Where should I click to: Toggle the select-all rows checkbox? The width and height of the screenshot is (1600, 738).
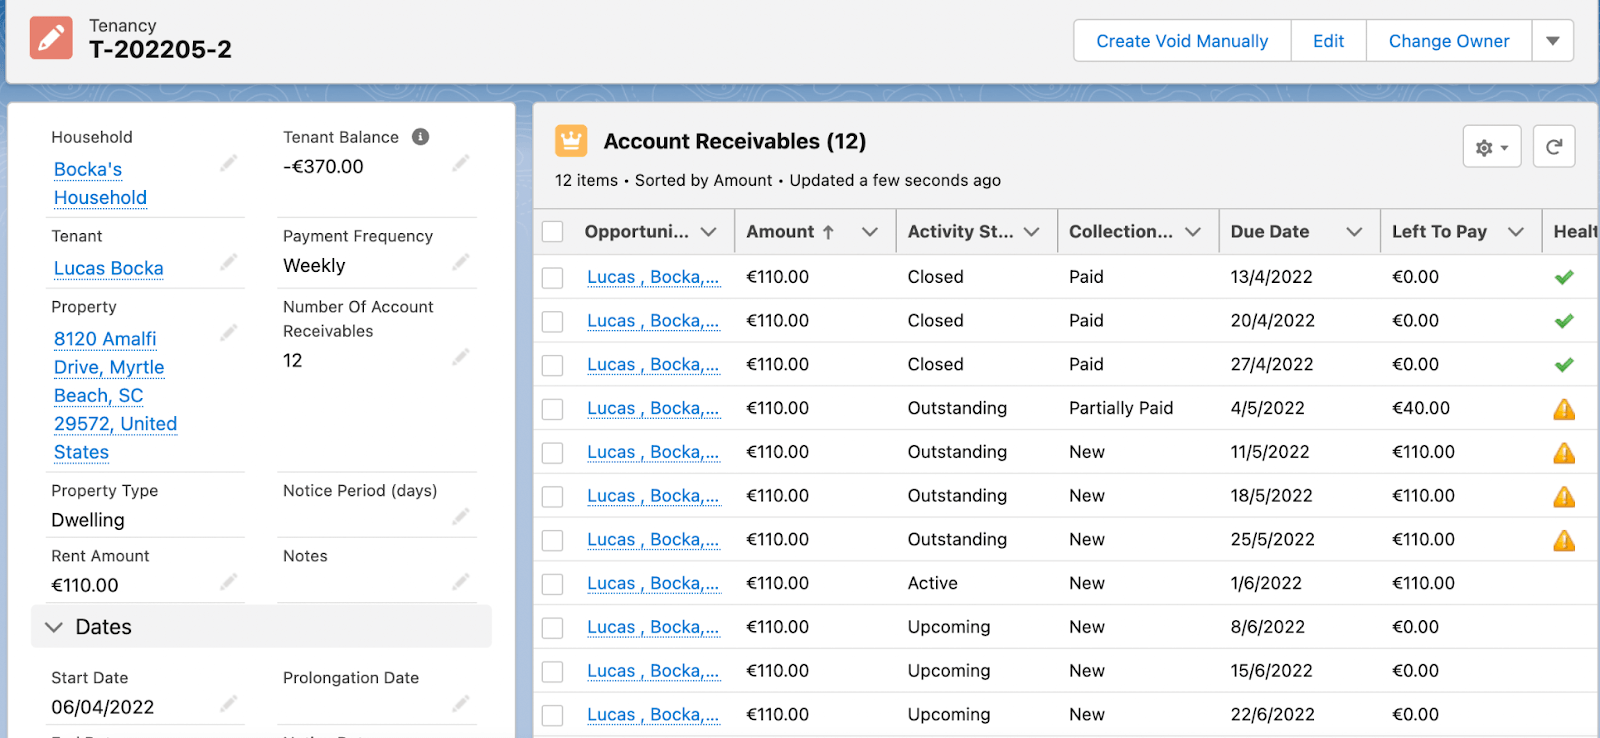pos(553,232)
